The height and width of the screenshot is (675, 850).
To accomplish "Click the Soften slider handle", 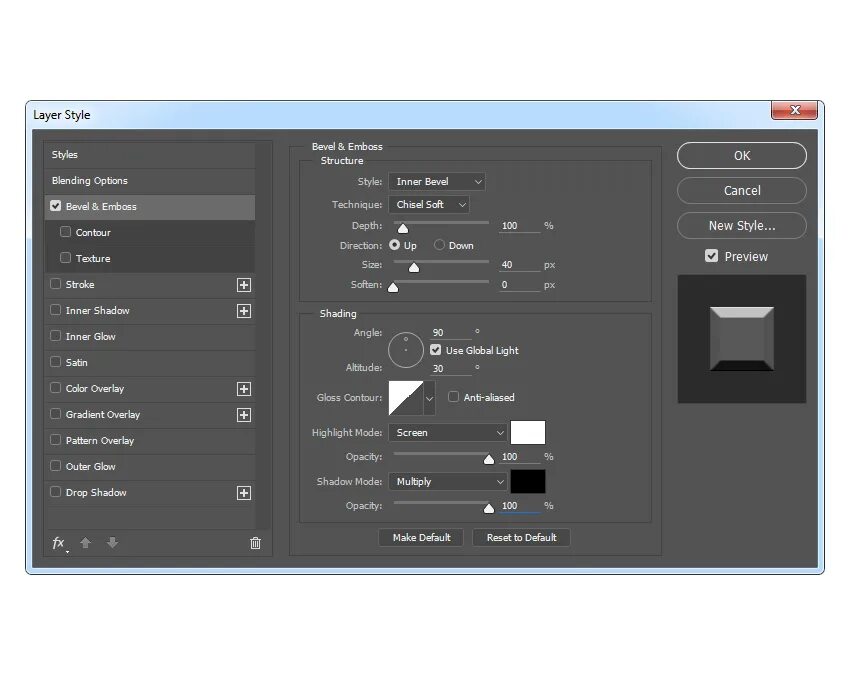I will pos(394,287).
